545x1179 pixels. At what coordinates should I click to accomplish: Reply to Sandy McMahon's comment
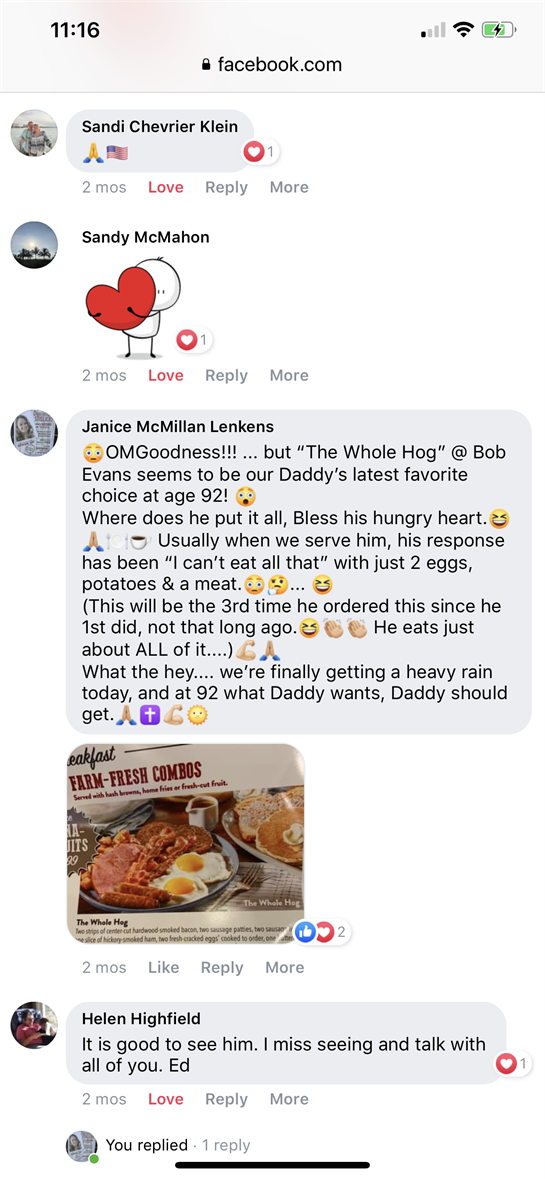(226, 375)
